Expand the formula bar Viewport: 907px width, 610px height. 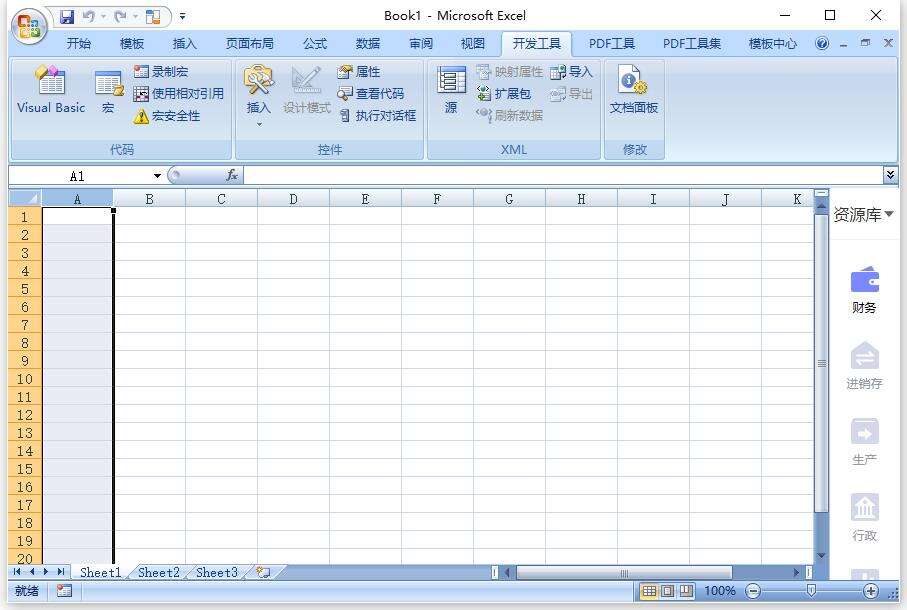891,175
